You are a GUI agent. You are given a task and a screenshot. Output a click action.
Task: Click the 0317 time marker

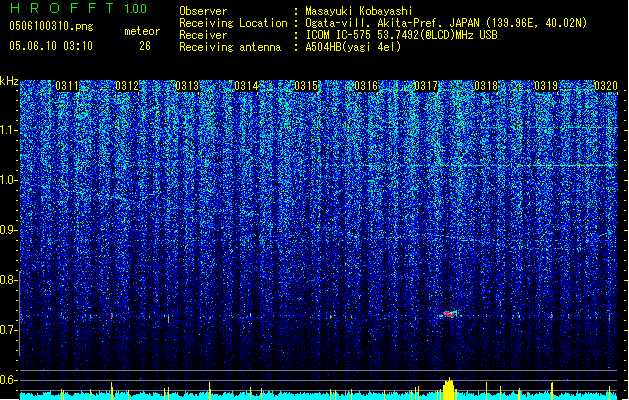point(426,86)
